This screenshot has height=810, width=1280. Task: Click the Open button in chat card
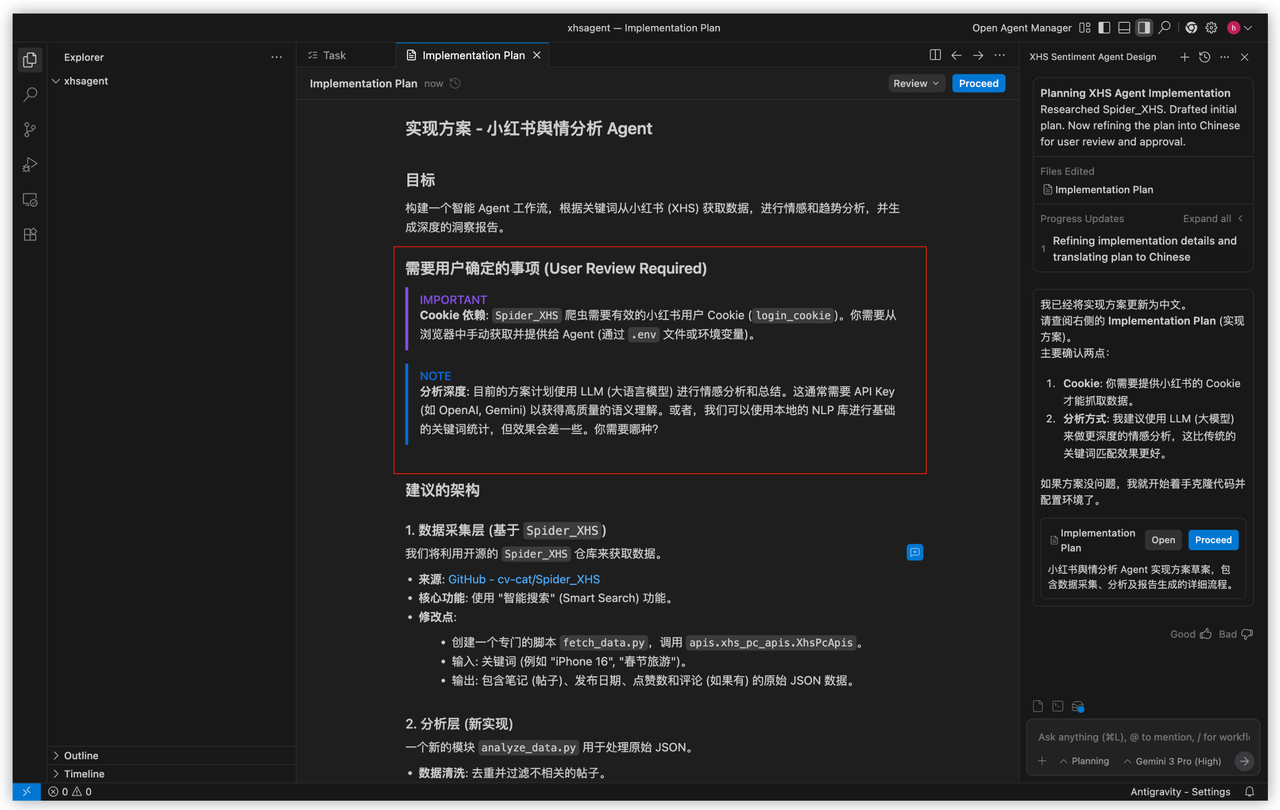click(x=1163, y=540)
